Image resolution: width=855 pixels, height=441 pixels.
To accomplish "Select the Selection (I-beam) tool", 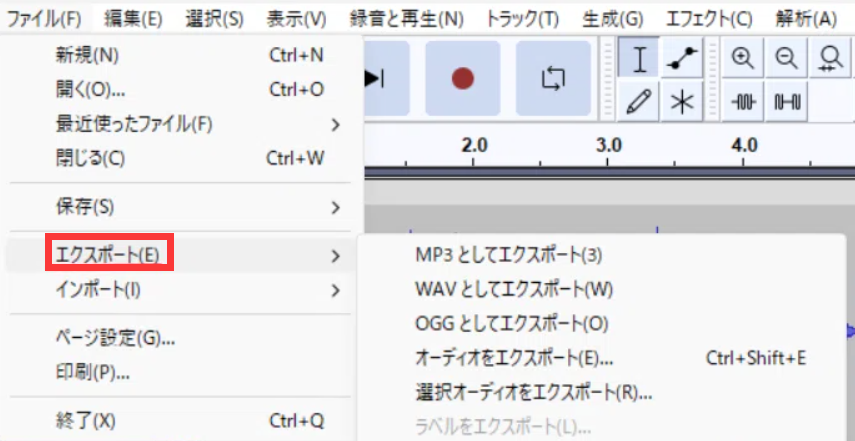I will click(x=640, y=59).
